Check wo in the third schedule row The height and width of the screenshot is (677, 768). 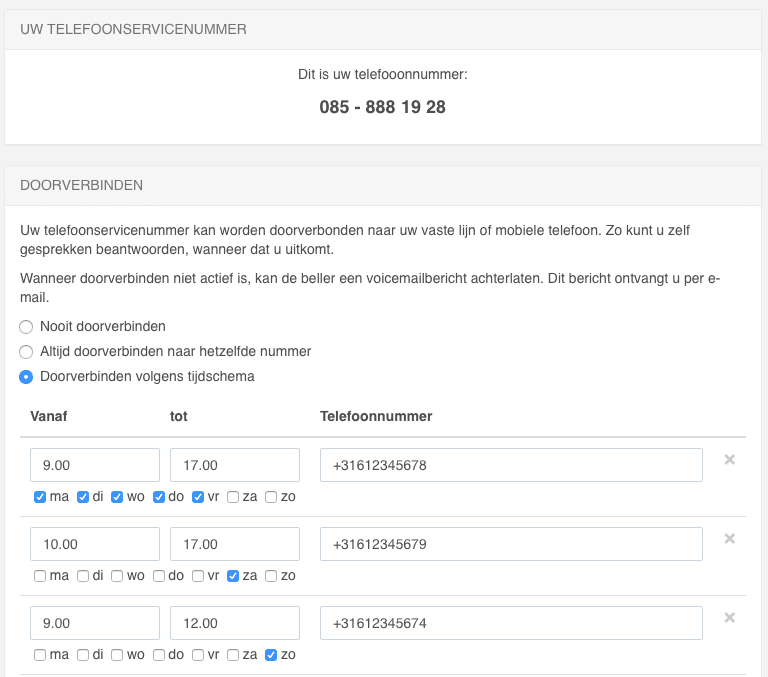117,655
